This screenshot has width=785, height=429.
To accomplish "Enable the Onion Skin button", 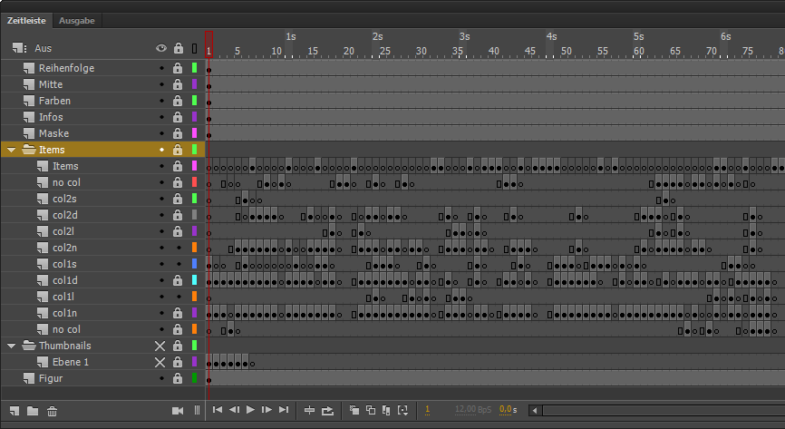I will pyautogui.click(x=355, y=410).
